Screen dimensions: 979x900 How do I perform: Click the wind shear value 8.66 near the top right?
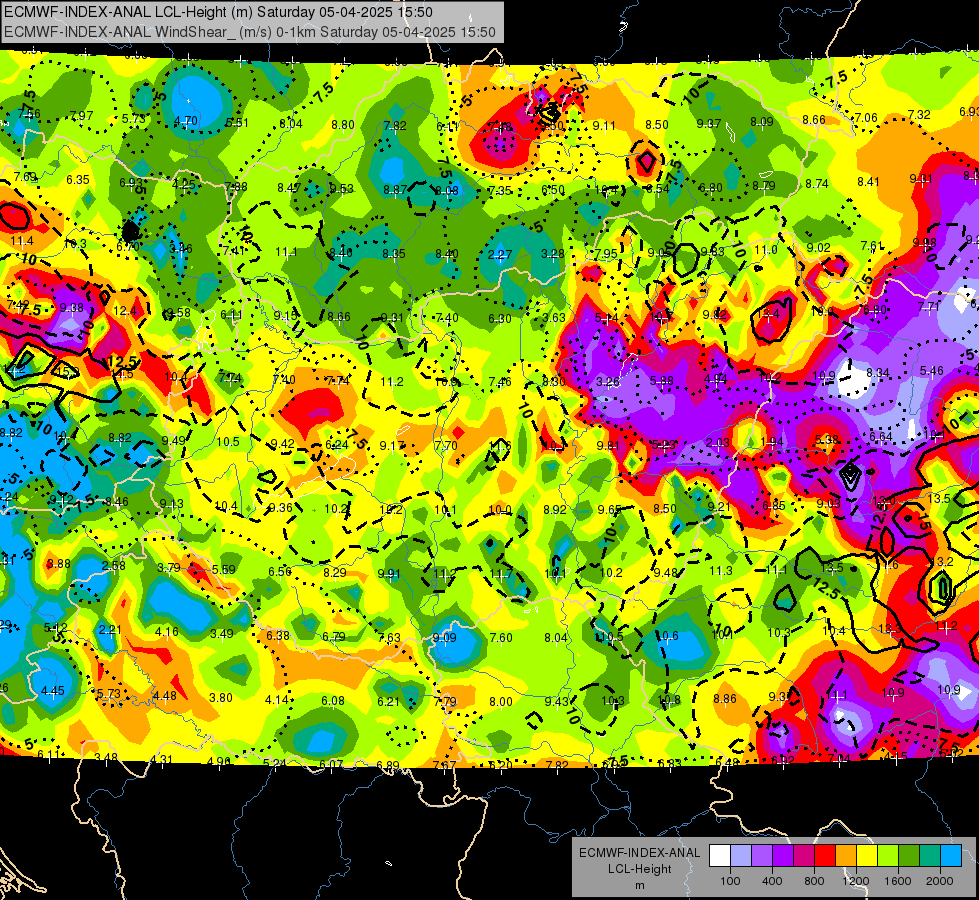[814, 119]
